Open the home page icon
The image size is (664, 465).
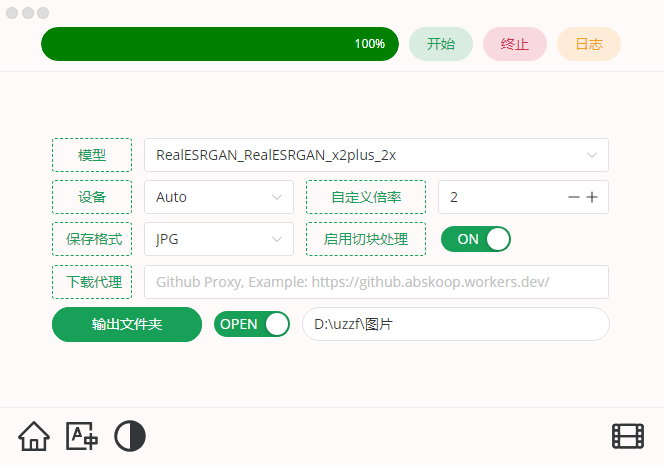tap(34, 436)
